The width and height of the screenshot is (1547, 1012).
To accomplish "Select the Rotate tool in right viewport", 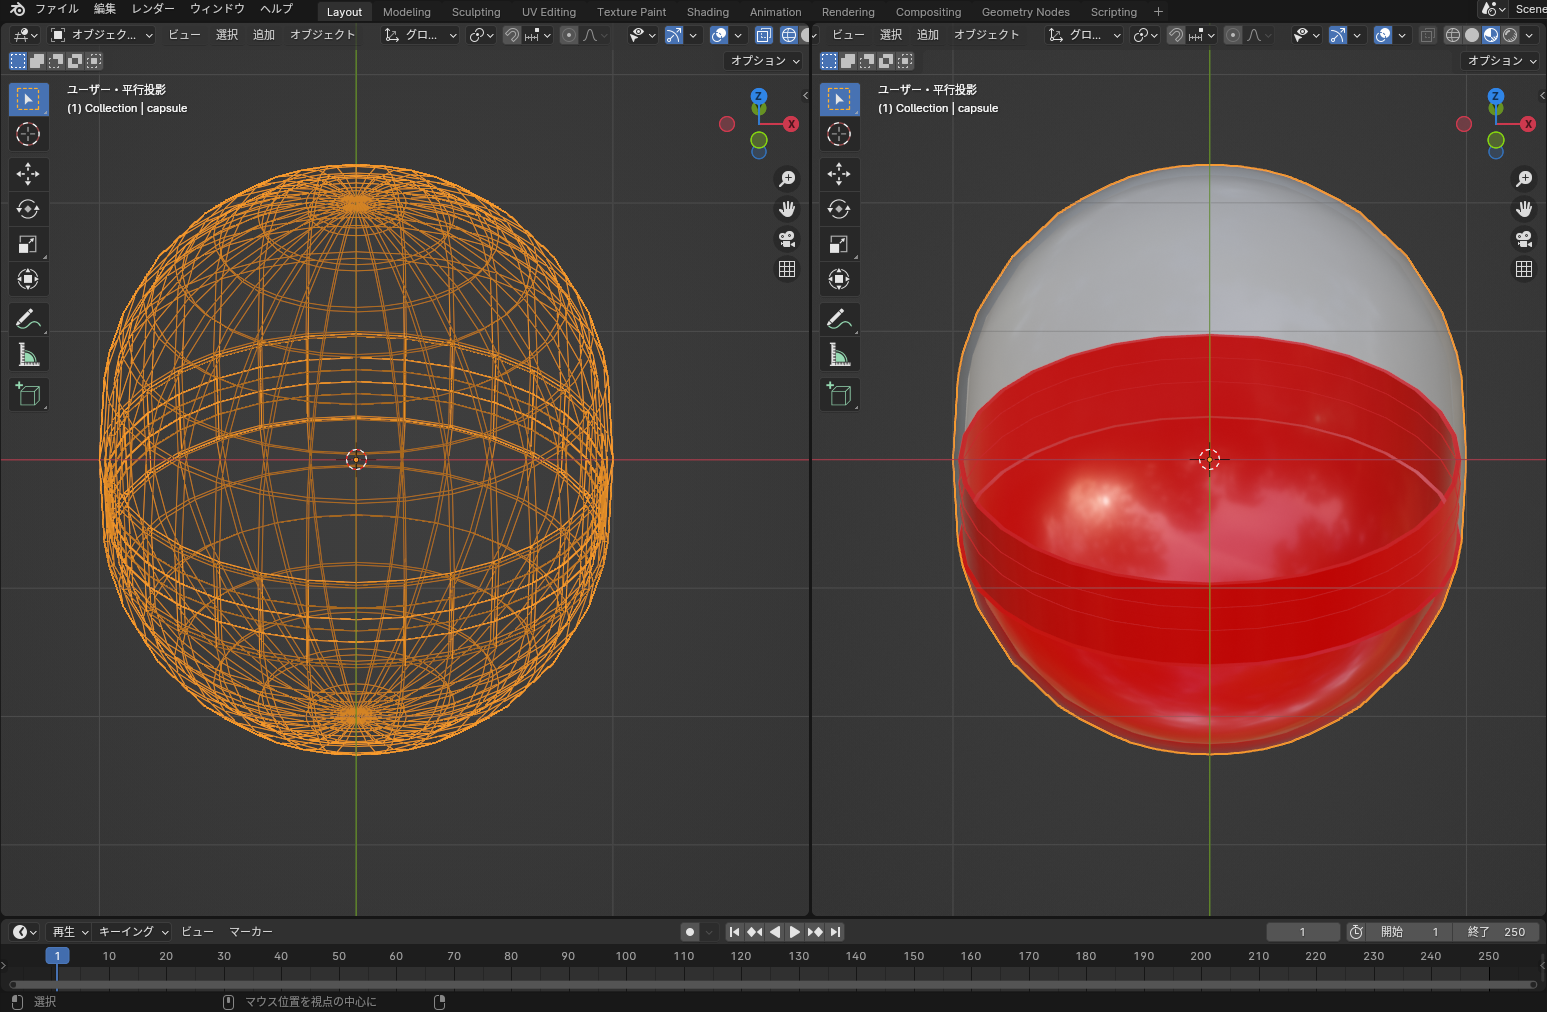I will click(x=839, y=209).
